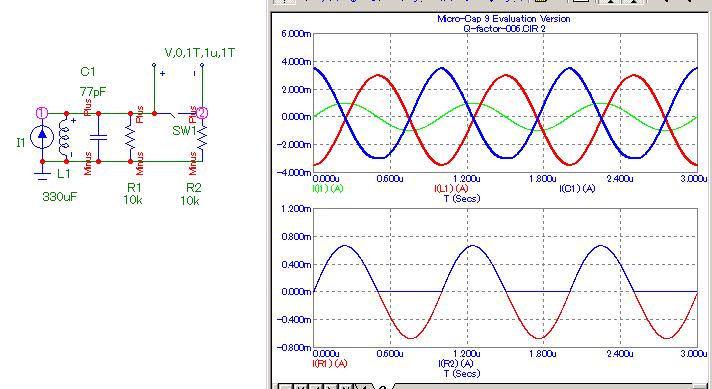Click the upper plot T (Secs) axis title

pyautogui.click(x=461, y=198)
